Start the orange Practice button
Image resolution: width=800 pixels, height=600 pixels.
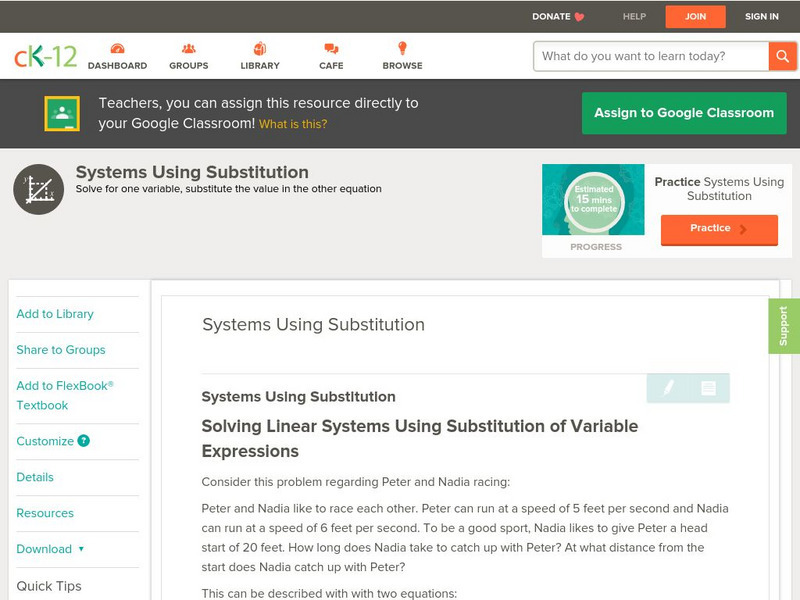point(718,229)
